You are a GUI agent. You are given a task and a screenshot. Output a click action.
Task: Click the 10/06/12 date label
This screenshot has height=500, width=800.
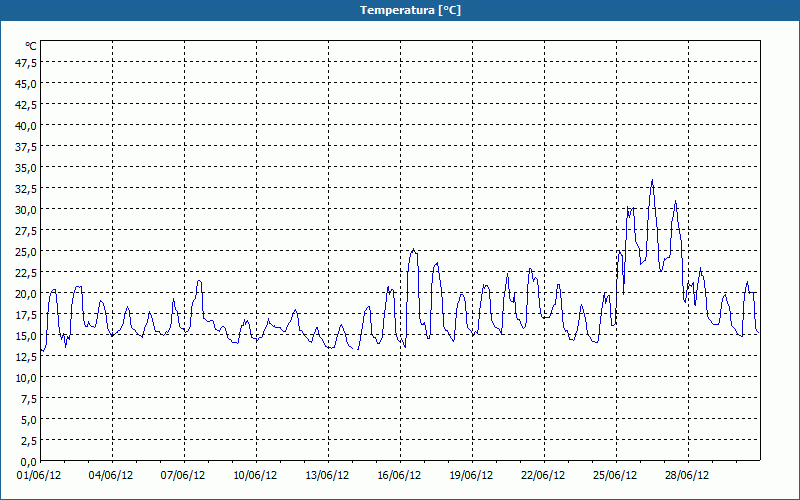255,476
